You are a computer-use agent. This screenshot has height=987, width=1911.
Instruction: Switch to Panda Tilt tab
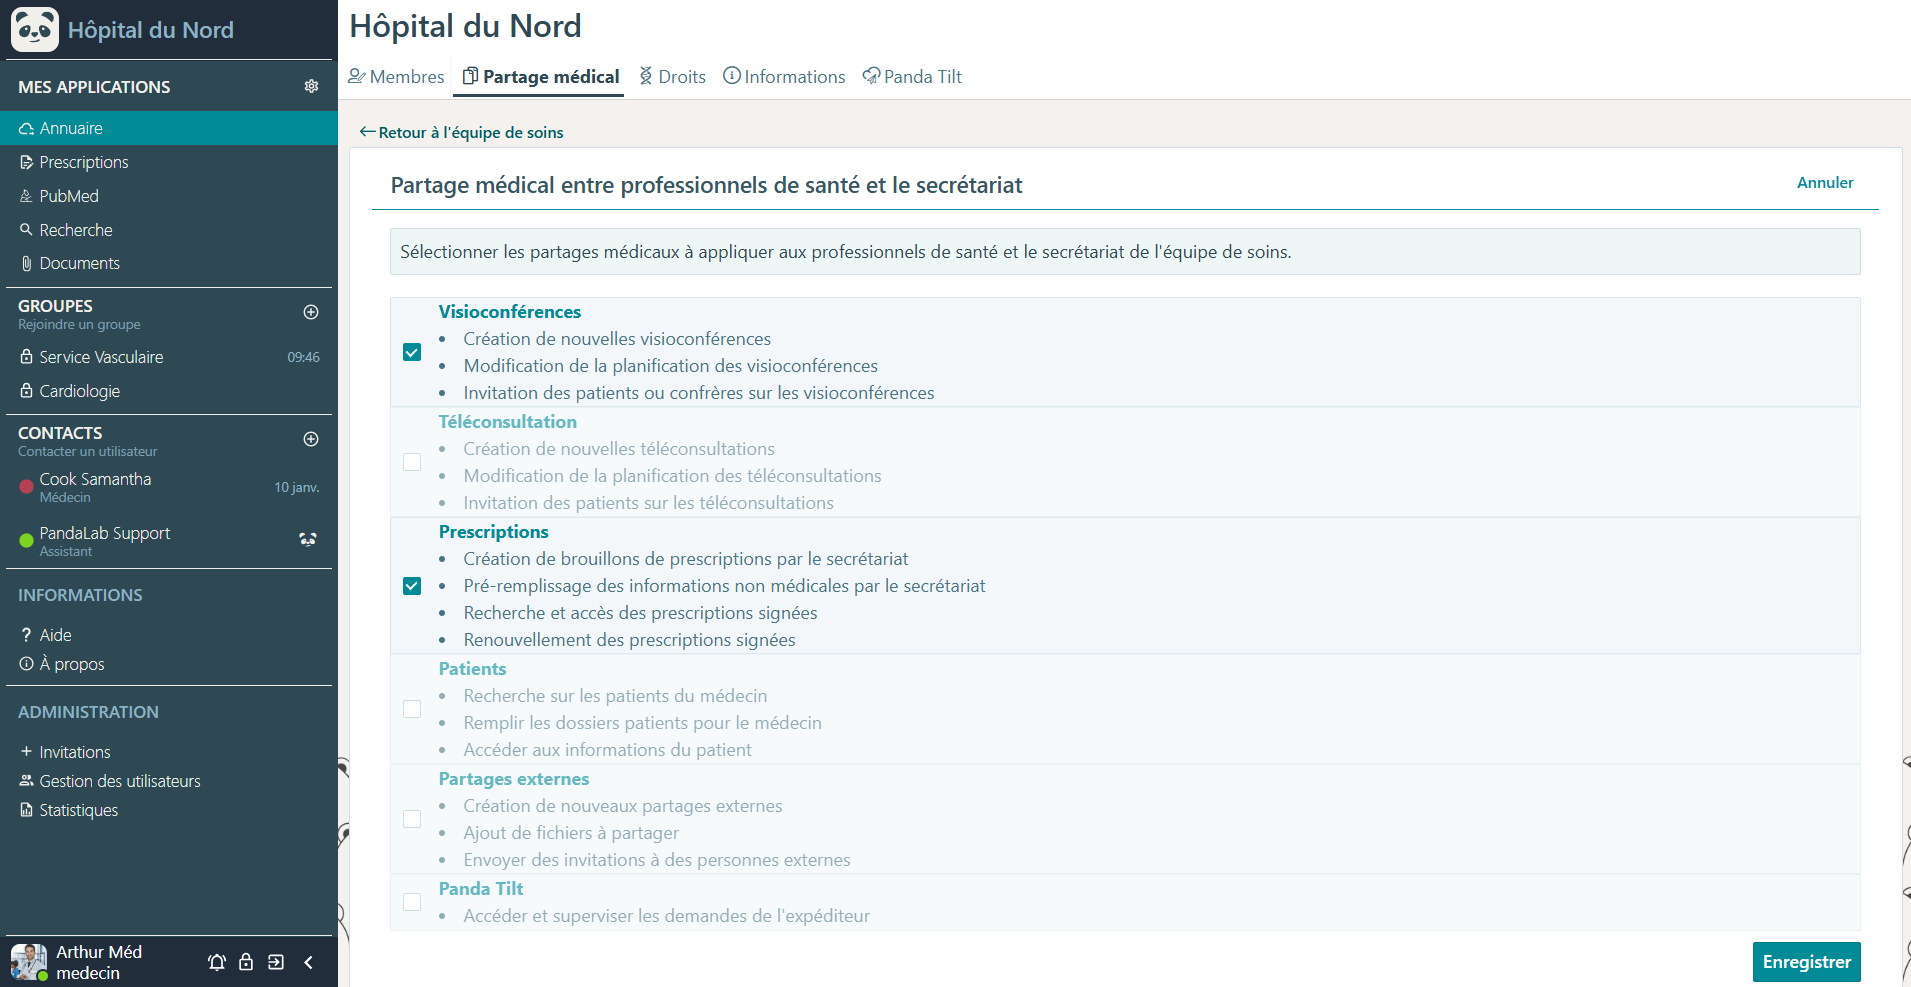click(912, 77)
